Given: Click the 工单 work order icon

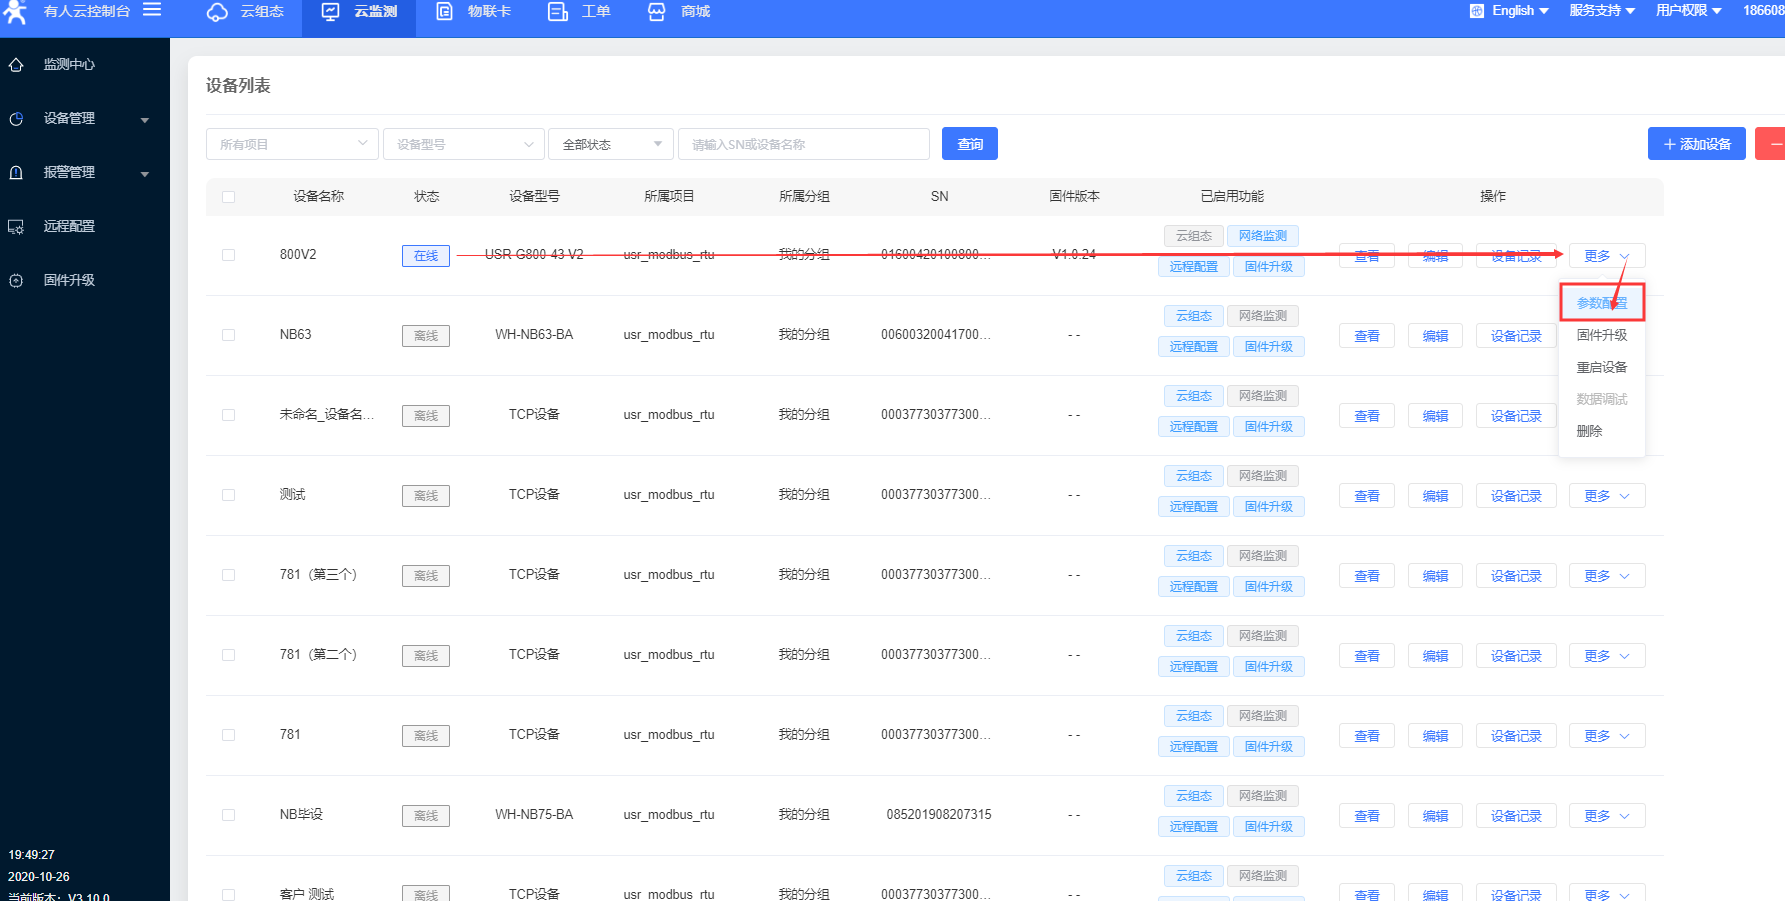Looking at the screenshot, I should (558, 12).
